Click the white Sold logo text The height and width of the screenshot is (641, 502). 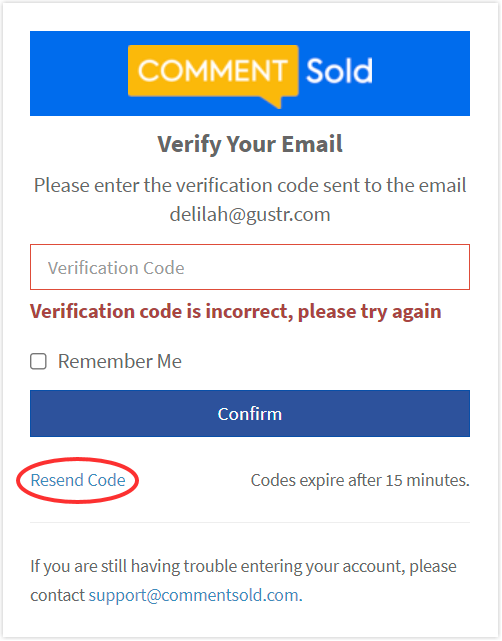click(339, 71)
